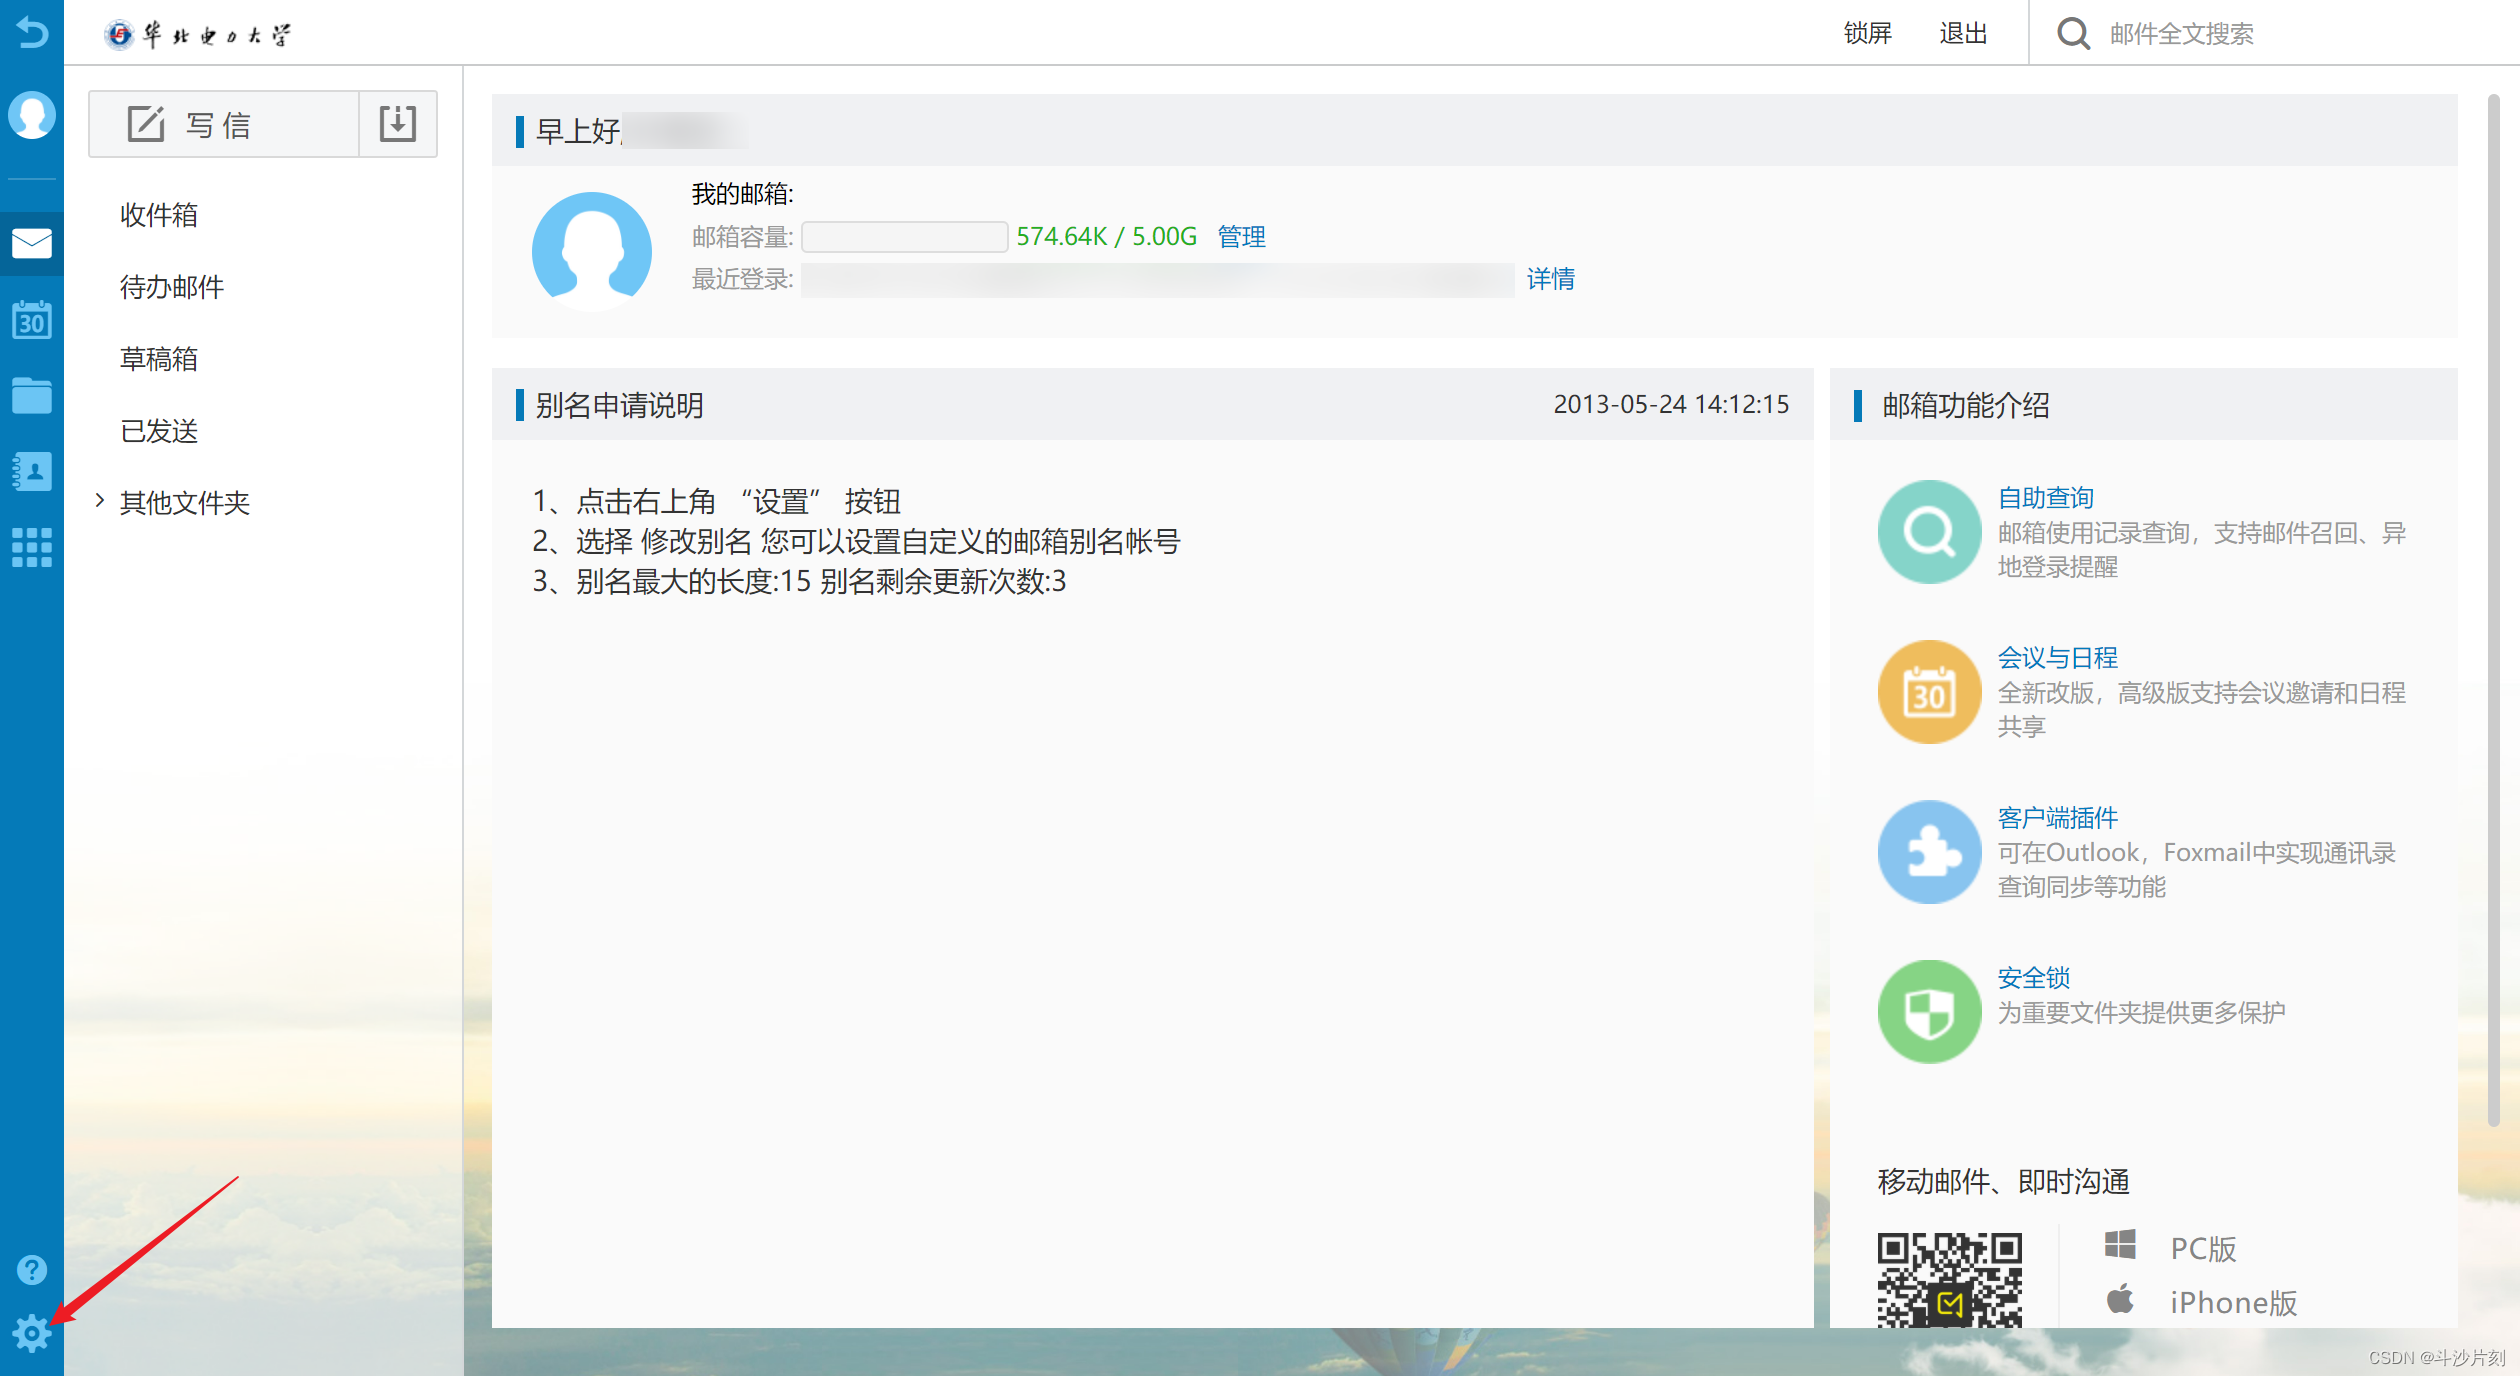
Task: Click the receive mail icon beside 写信
Action: [397, 123]
